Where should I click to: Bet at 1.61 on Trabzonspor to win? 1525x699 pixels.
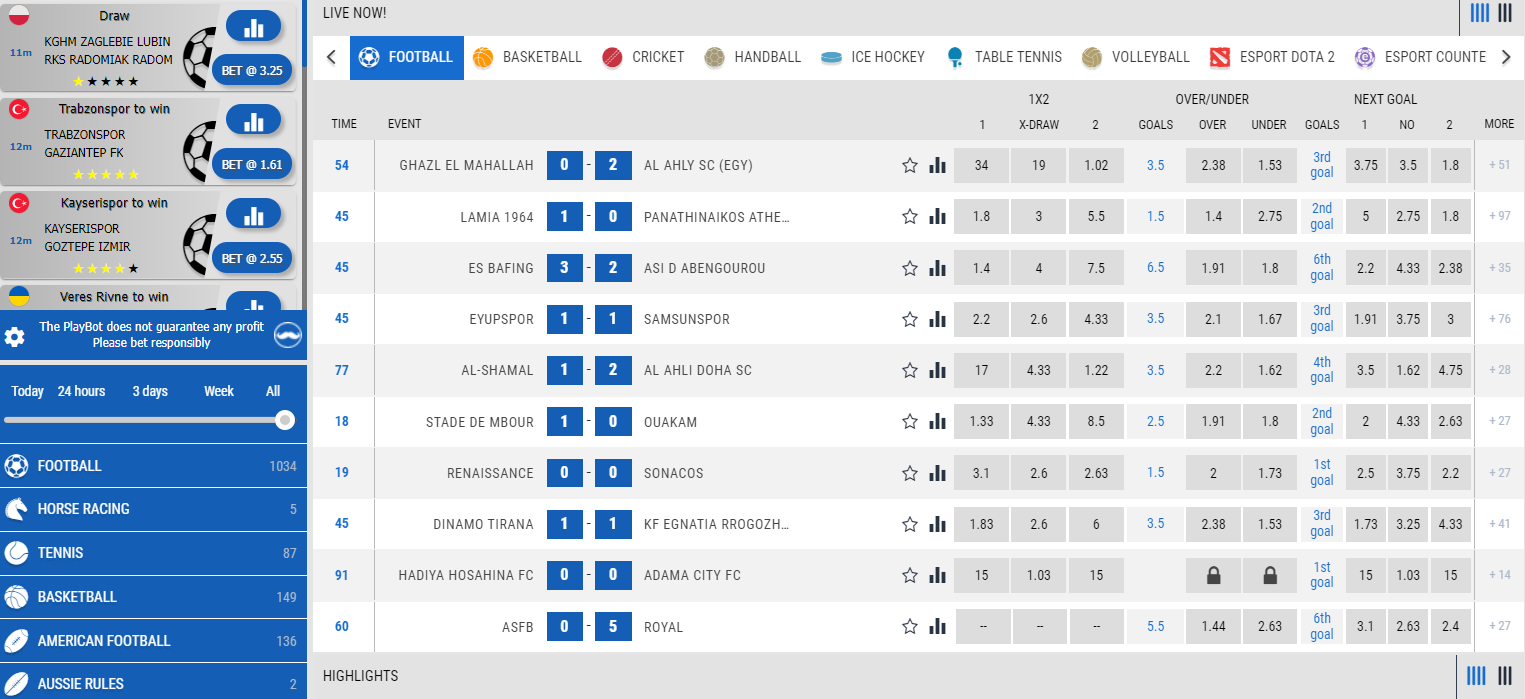(x=252, y=165)
